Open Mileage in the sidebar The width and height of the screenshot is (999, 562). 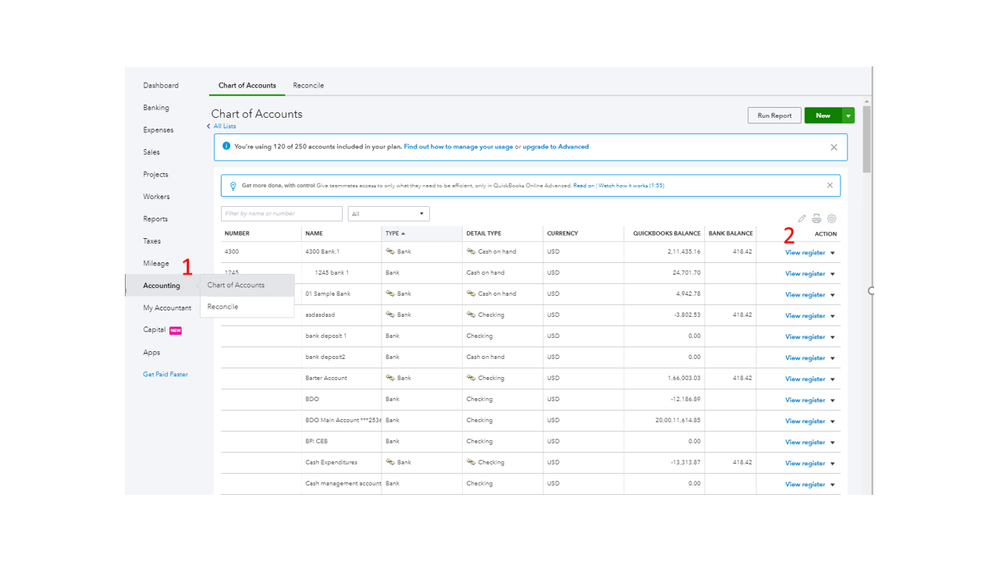point(156,263)
